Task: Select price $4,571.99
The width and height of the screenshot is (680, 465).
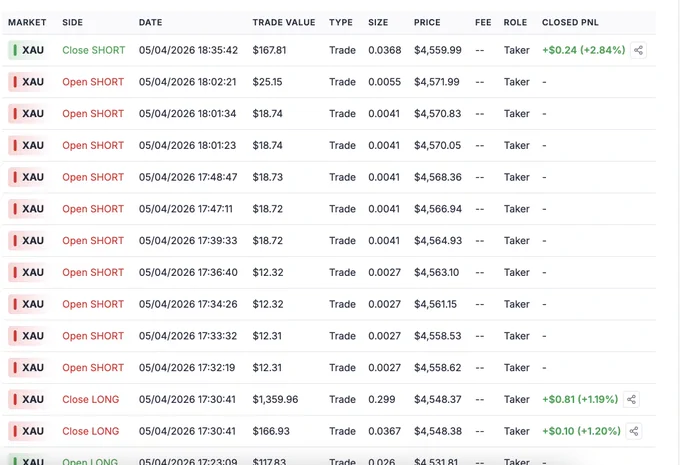Action: [x=437, y=82]
